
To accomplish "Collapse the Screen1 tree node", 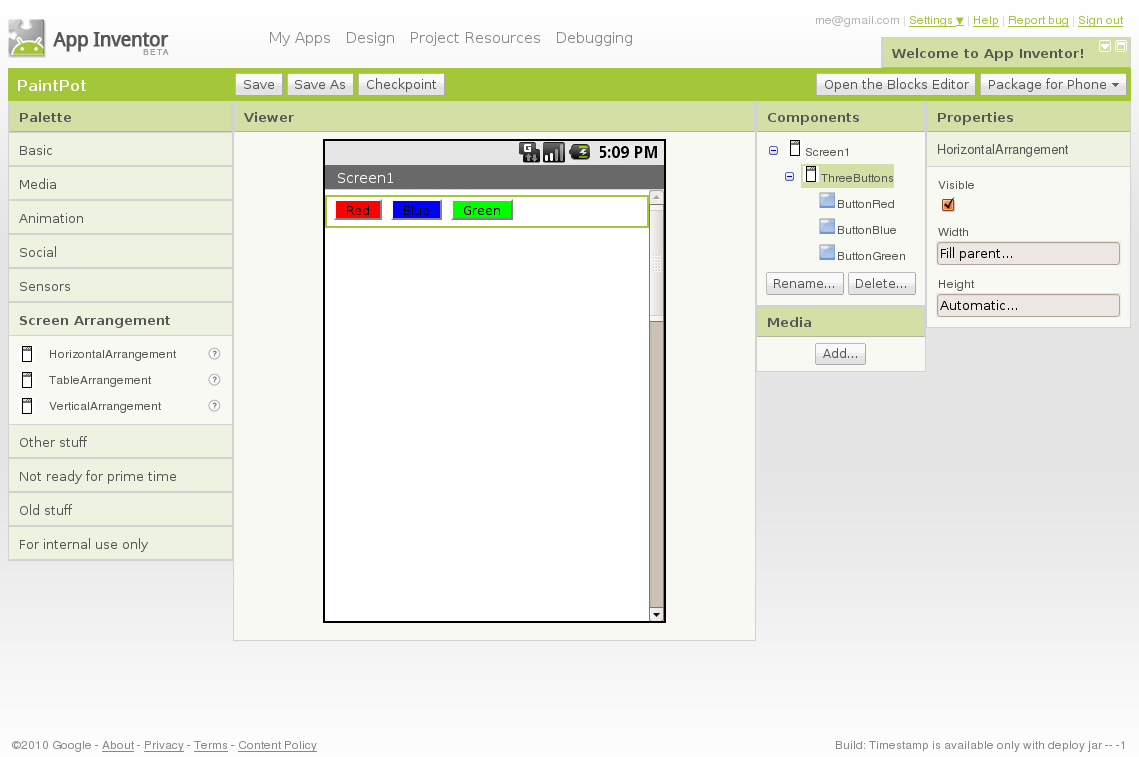I will (774, 150).
